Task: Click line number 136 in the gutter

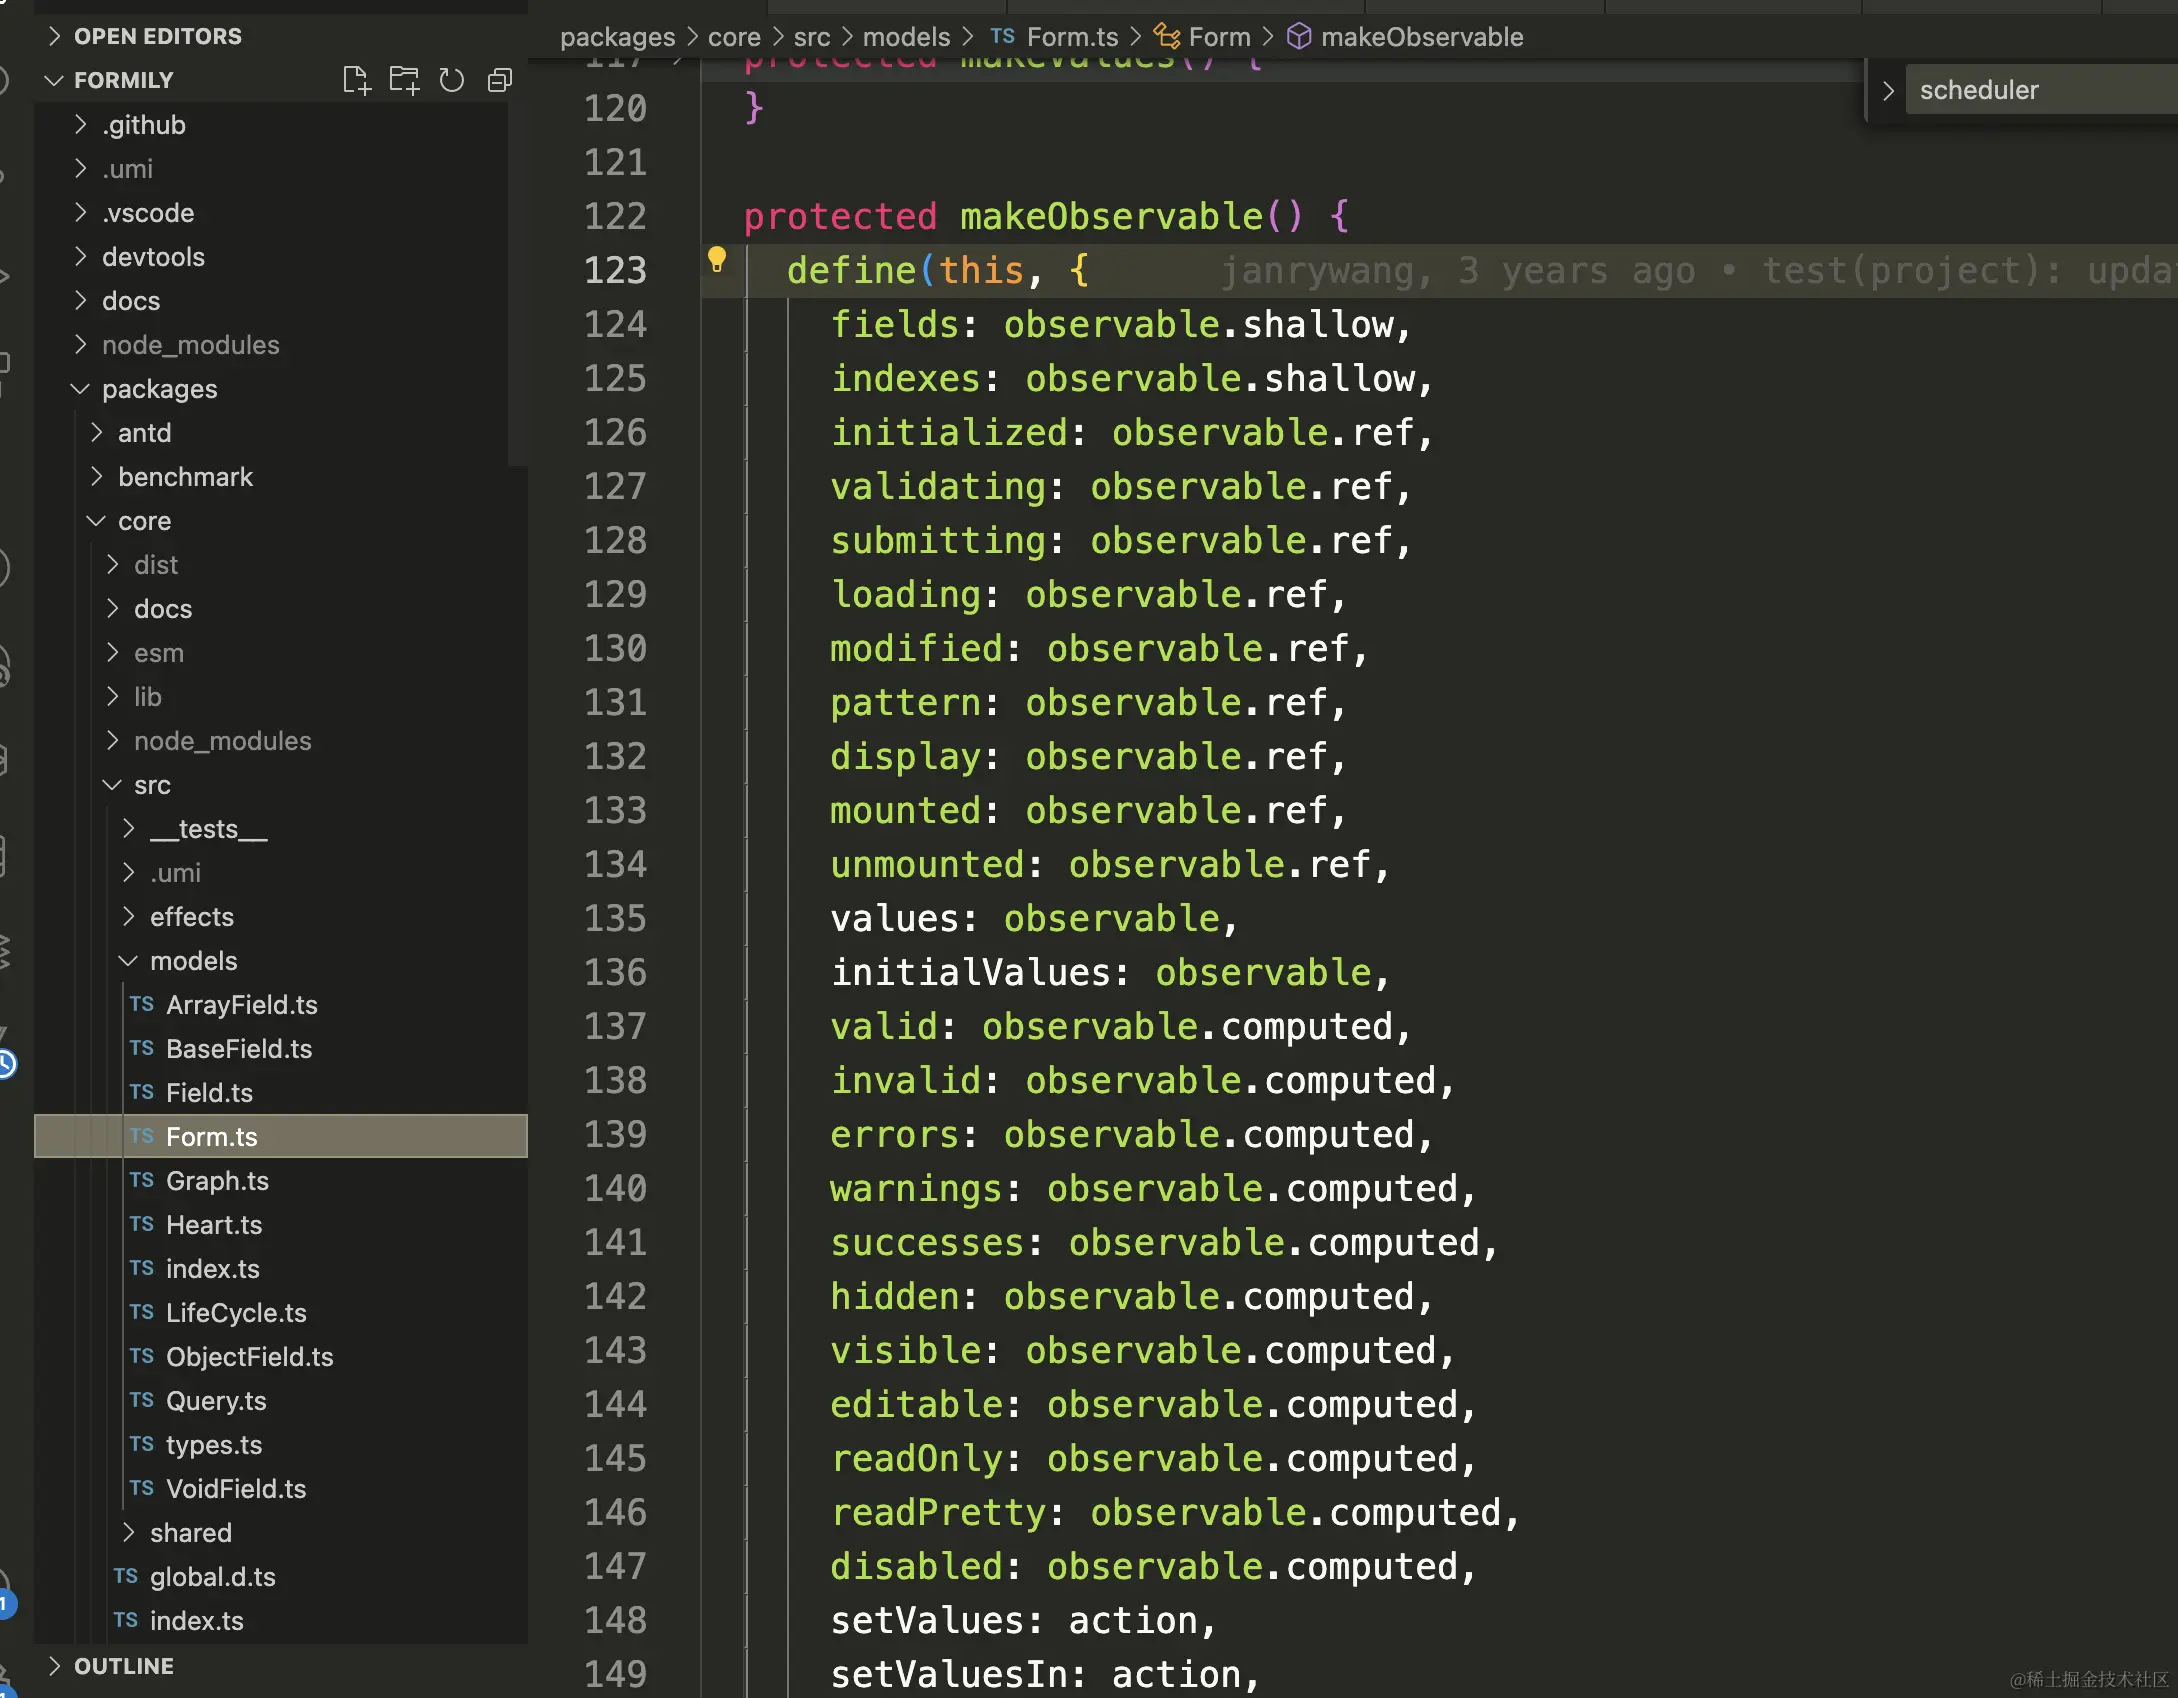Action: 615,972
